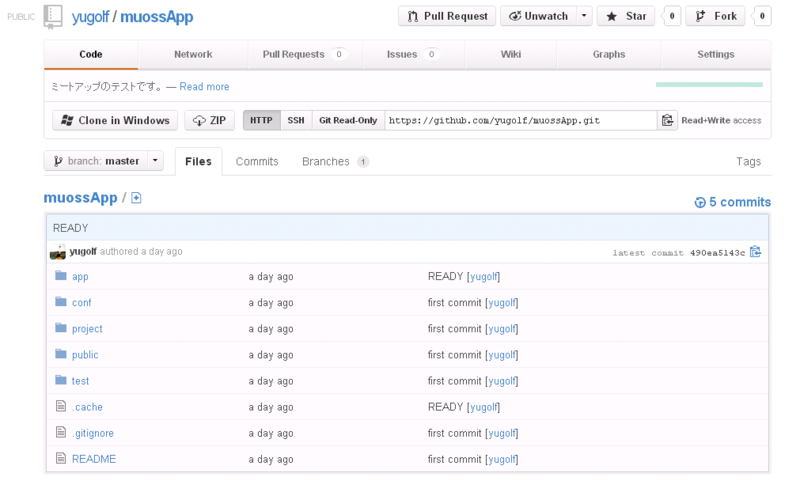The image size is (800, 496).
Task: Click the Unwatch button
Action: [539, 16]
